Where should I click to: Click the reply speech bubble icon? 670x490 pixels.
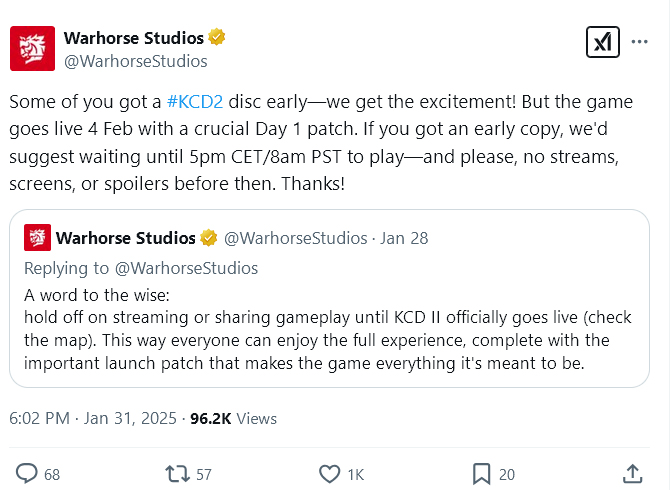coord(26,474)
